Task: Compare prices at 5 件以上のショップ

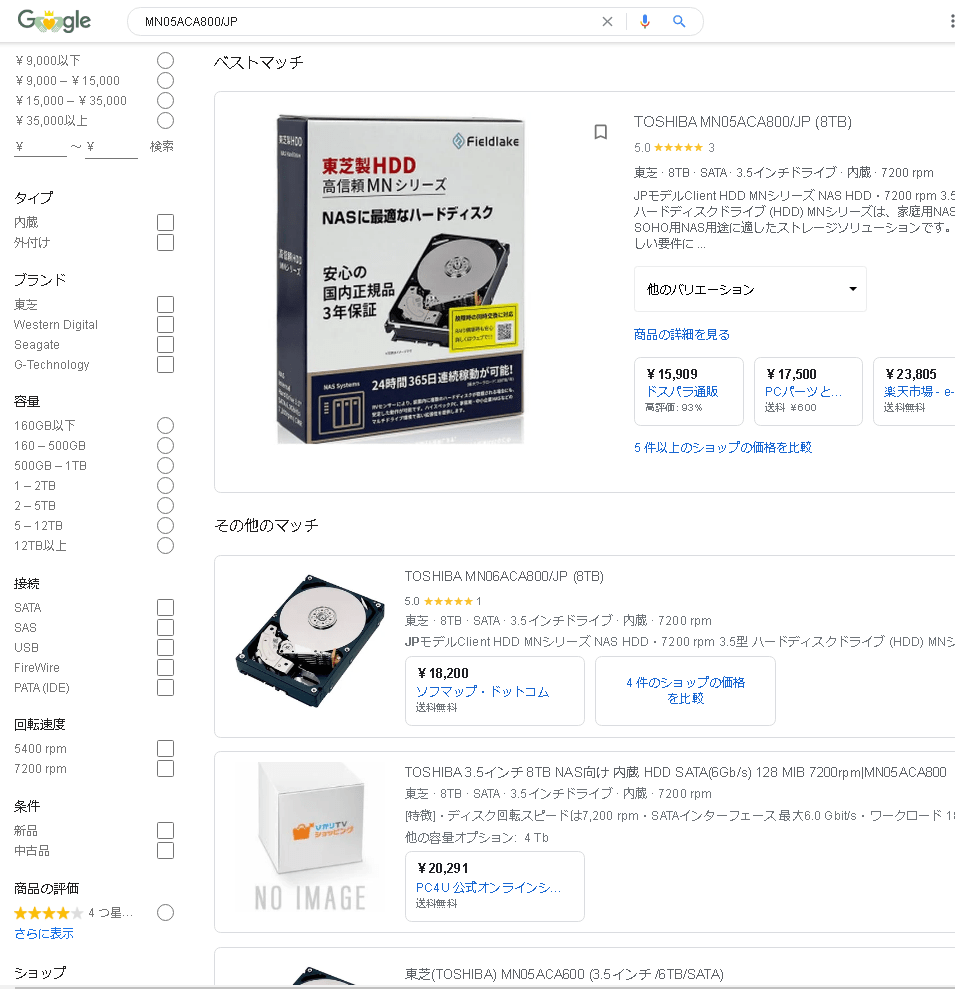Action: pos(723,448)
